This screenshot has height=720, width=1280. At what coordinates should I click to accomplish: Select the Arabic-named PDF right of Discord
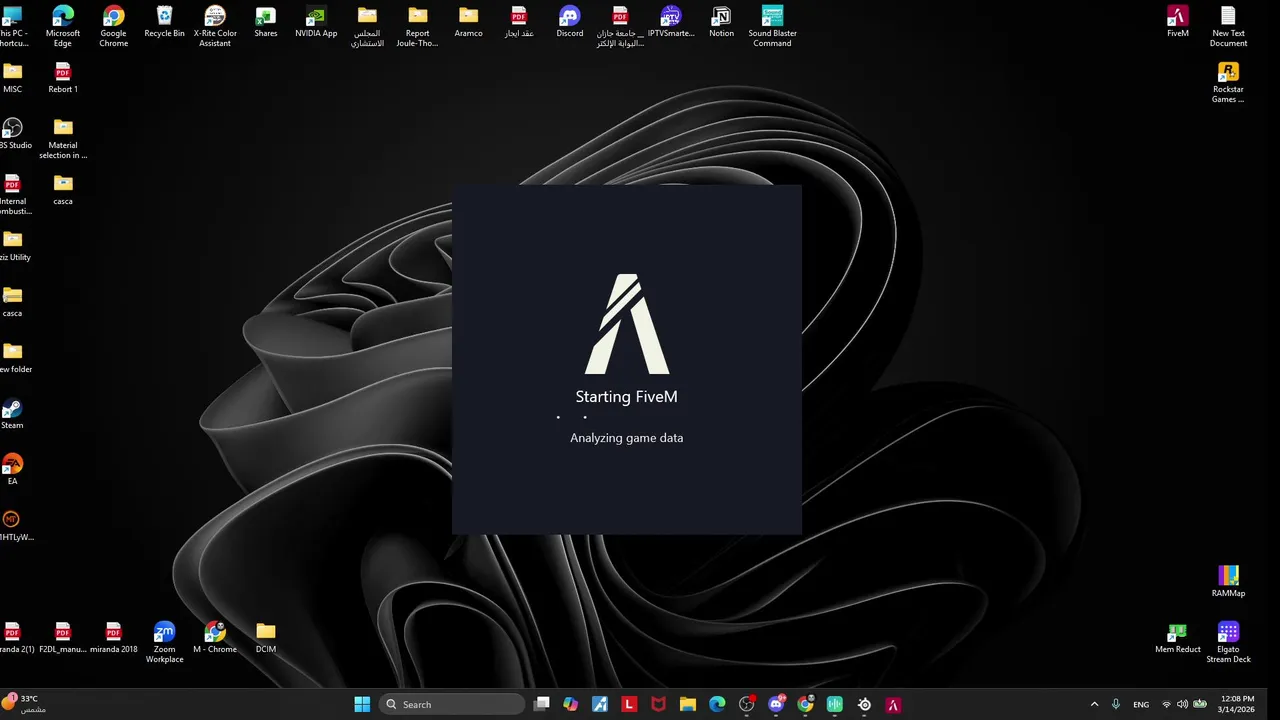tap(620, 26)
